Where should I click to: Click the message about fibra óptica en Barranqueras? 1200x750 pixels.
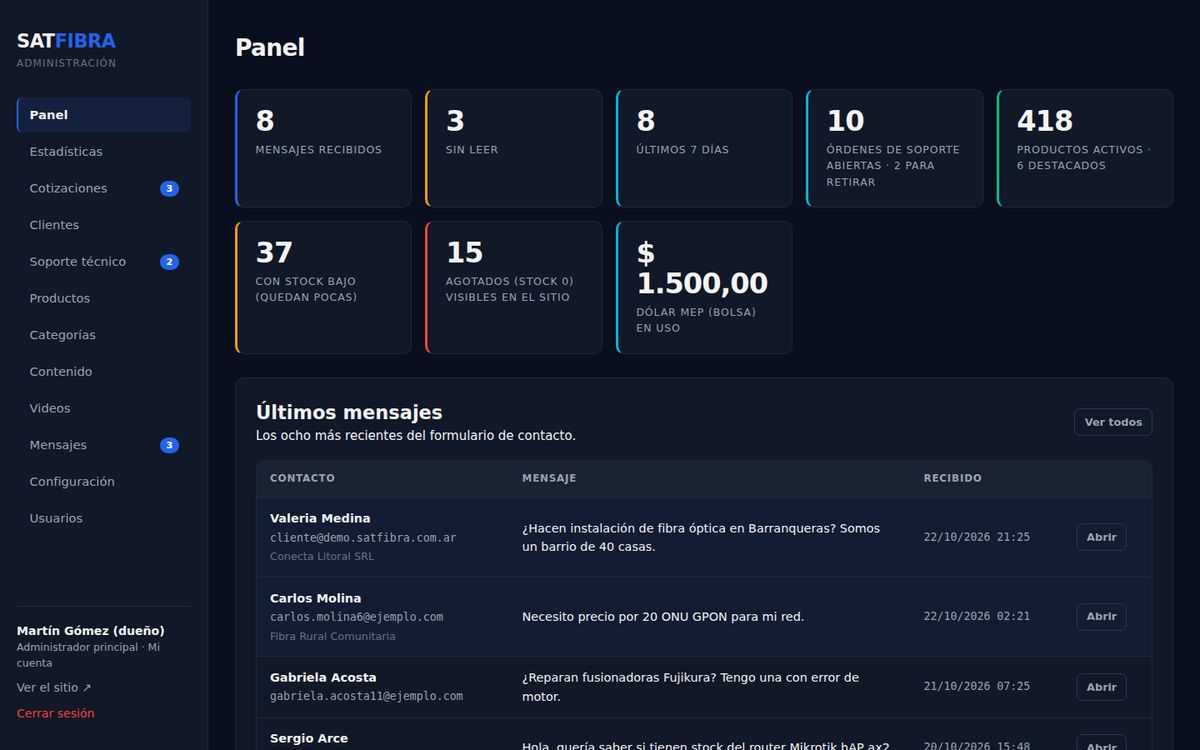(701, 537)
